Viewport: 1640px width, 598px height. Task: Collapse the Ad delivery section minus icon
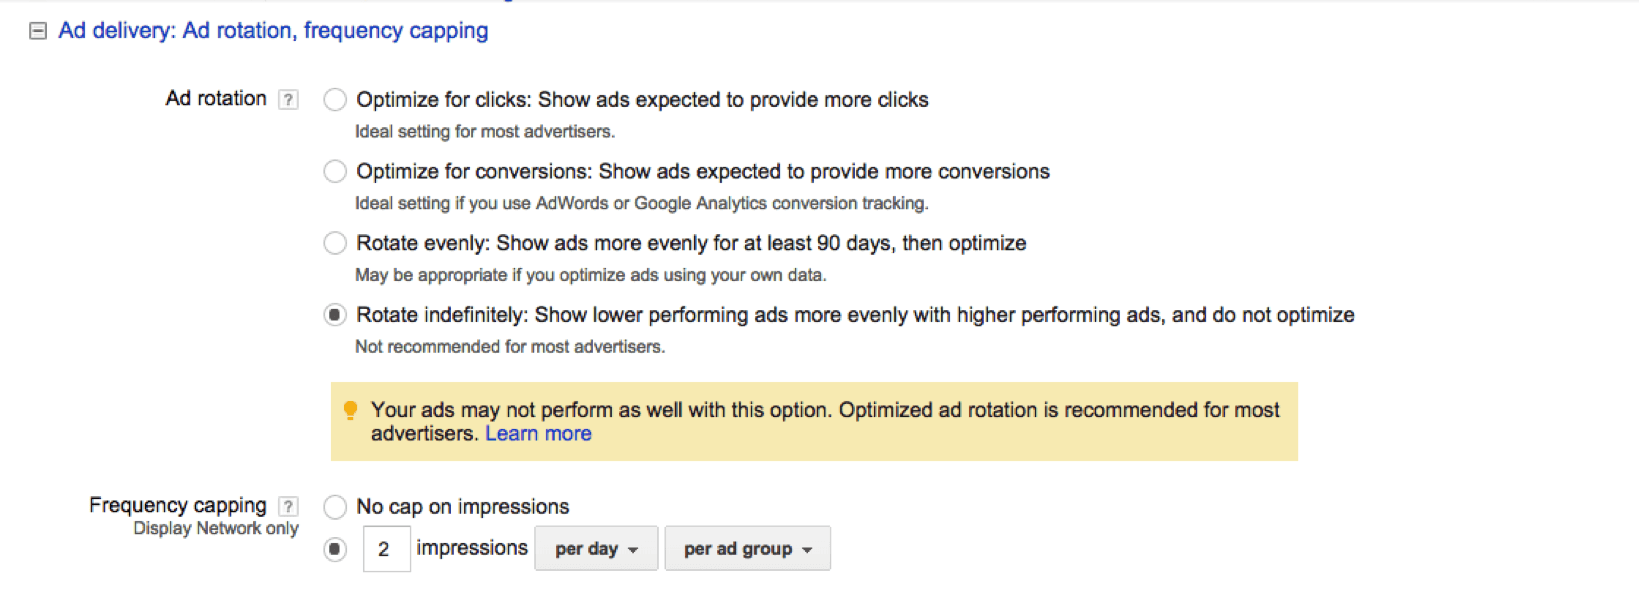(x=38, y=31)
